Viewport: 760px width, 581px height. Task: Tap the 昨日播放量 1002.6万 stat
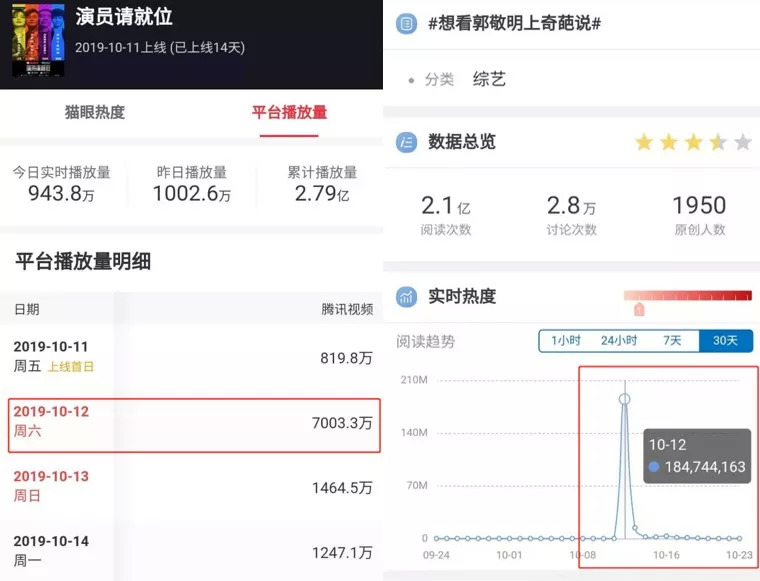click(x=192, y=184)
